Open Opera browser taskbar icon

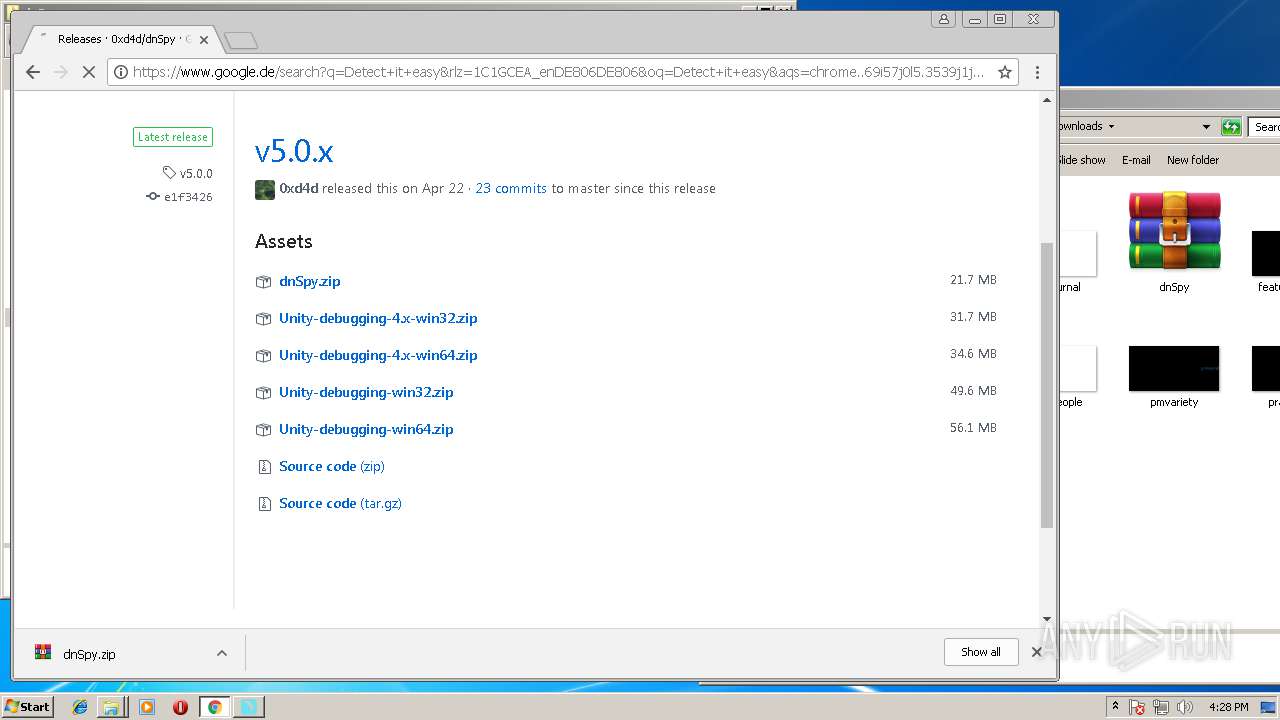tap(180, 707)
